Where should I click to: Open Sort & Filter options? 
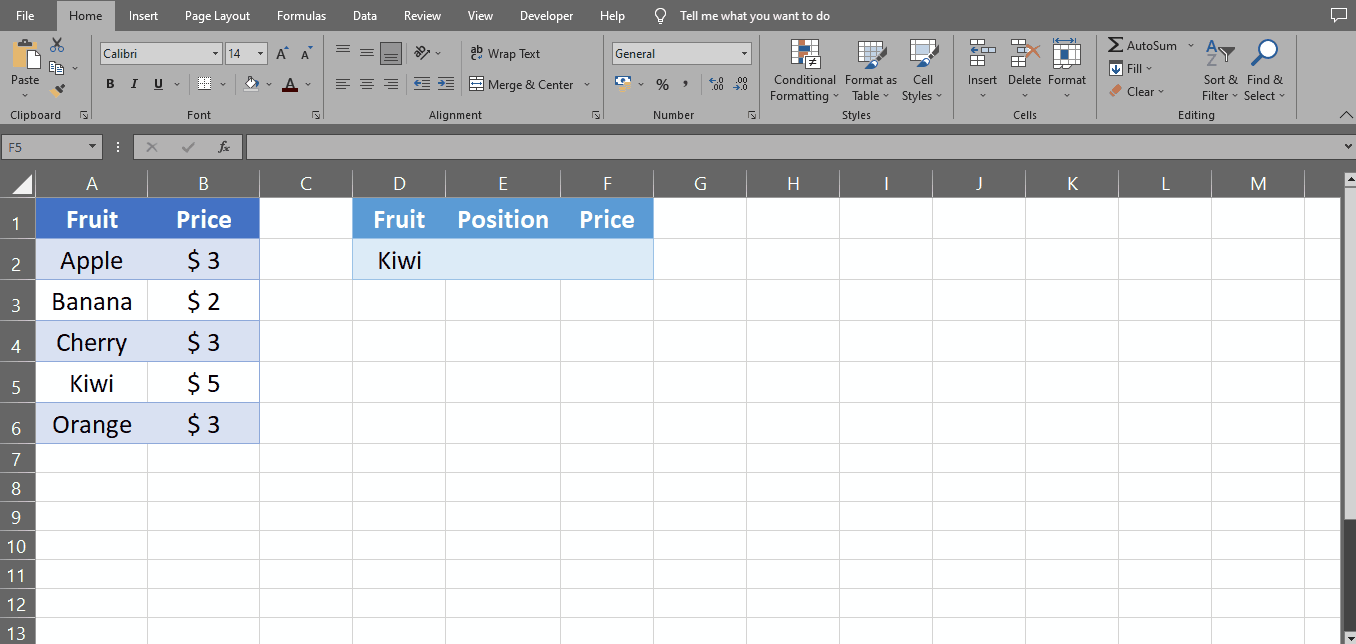1219,70
